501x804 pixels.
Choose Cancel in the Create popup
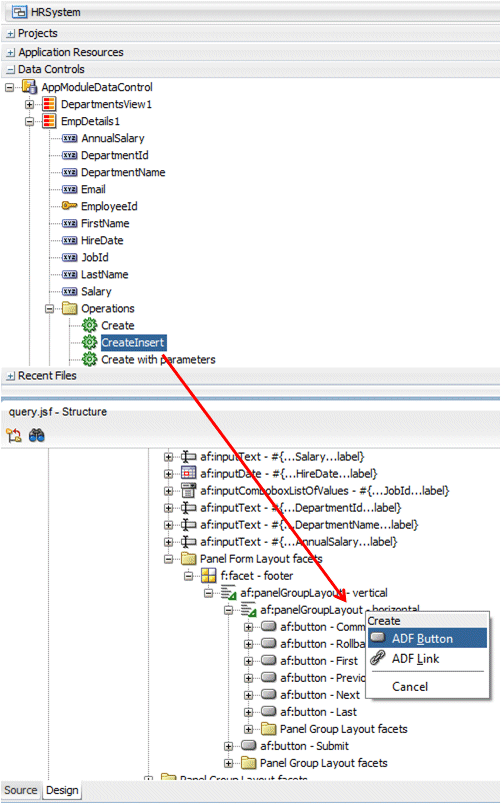(x=410, y=686)
